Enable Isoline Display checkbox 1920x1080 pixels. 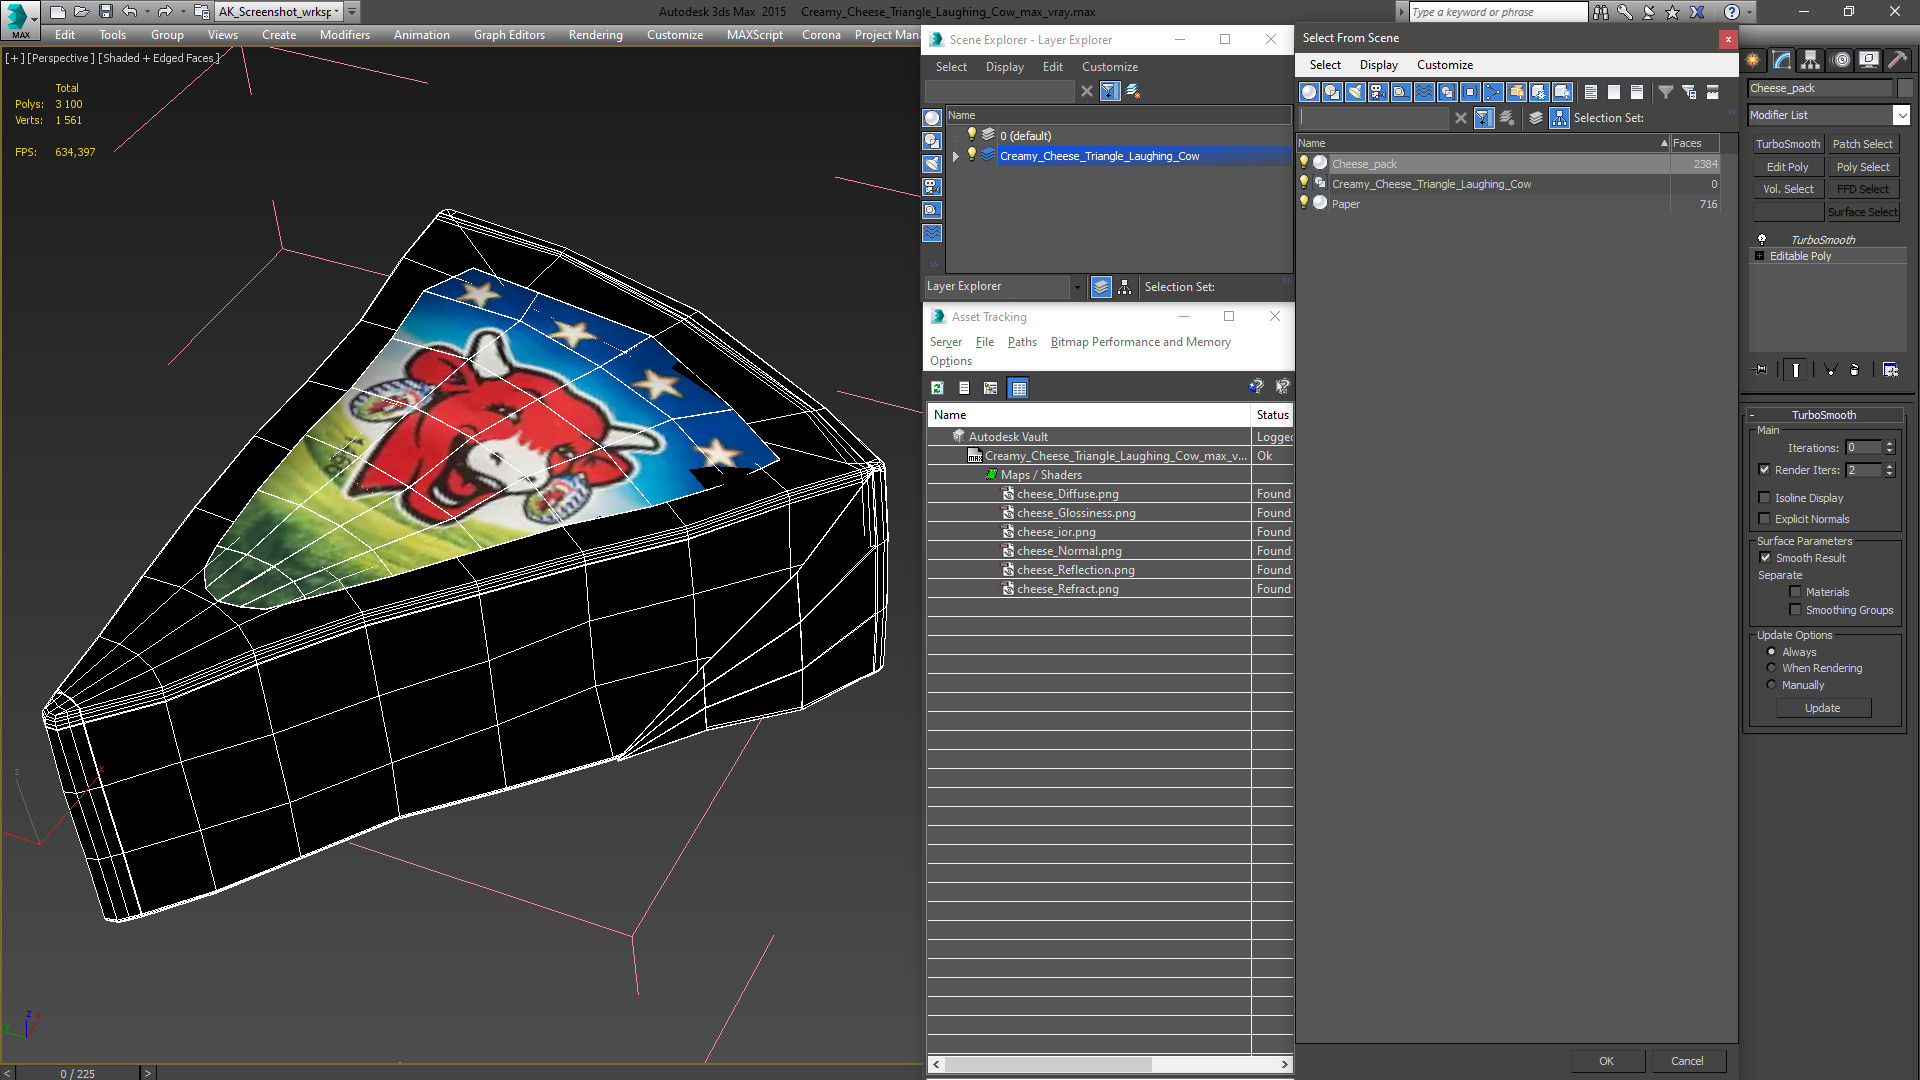pyautogui.click(x=1765, y=498)
